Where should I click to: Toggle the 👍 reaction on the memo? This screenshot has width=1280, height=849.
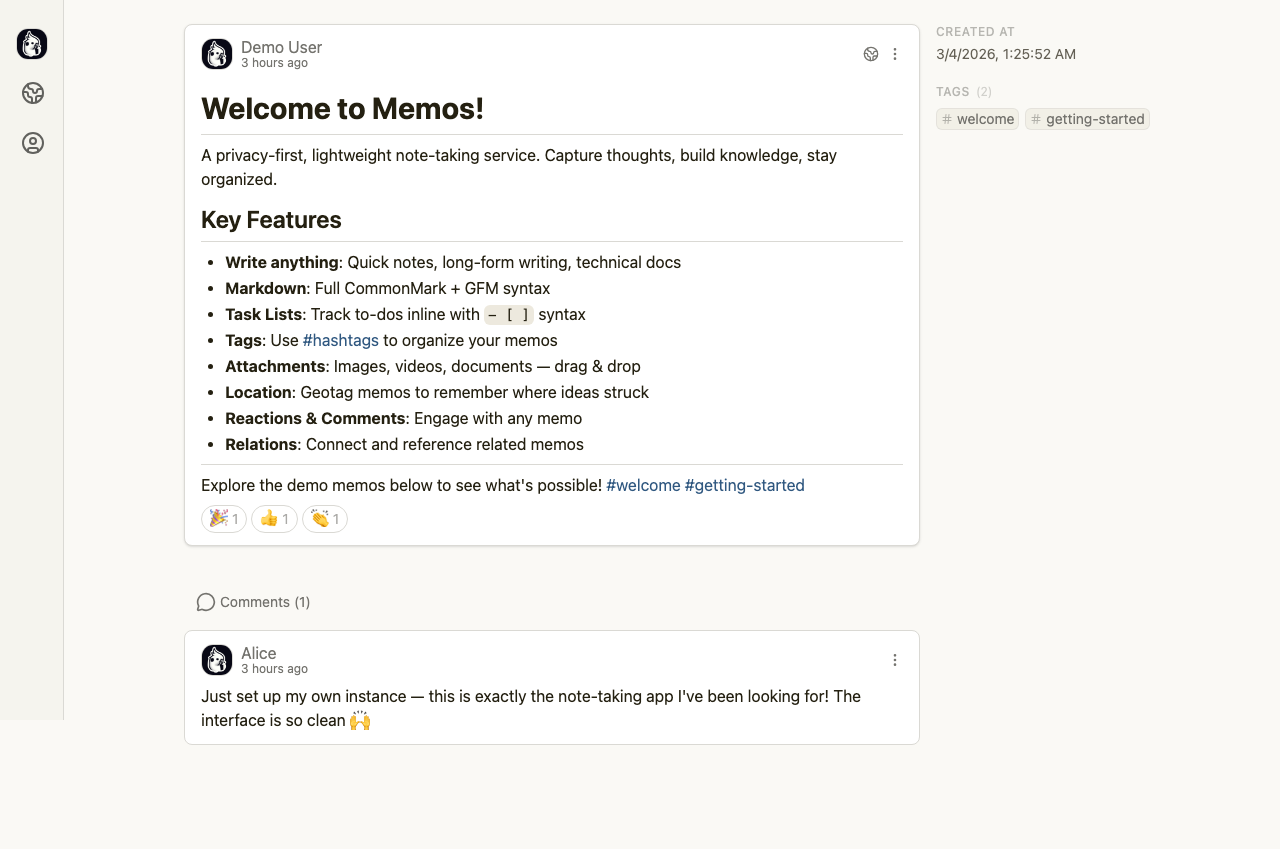tap(274, 519)
